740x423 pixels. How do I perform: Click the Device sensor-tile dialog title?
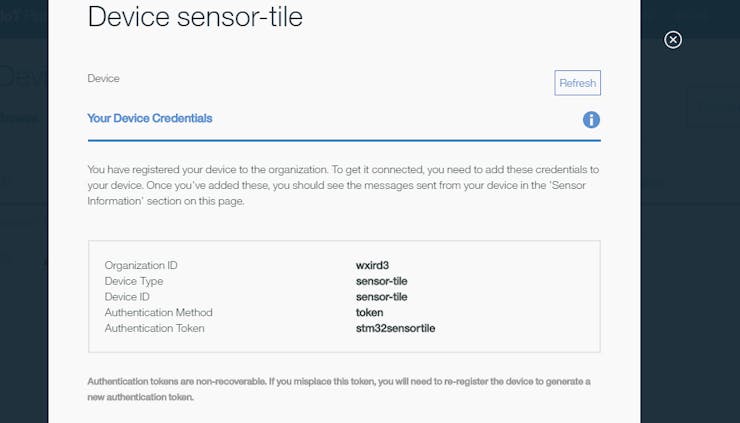[195, 17]
